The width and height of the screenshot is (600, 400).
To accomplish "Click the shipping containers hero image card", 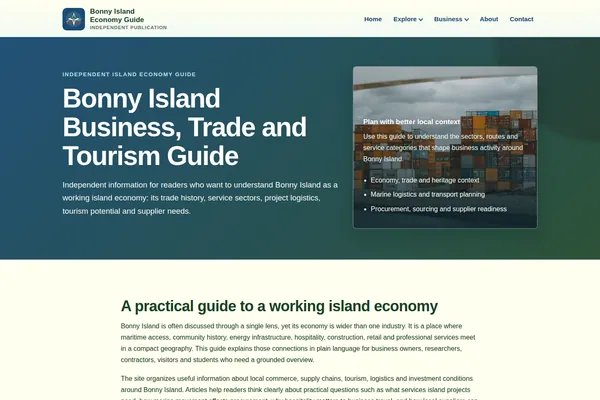I will pos(445,147).
